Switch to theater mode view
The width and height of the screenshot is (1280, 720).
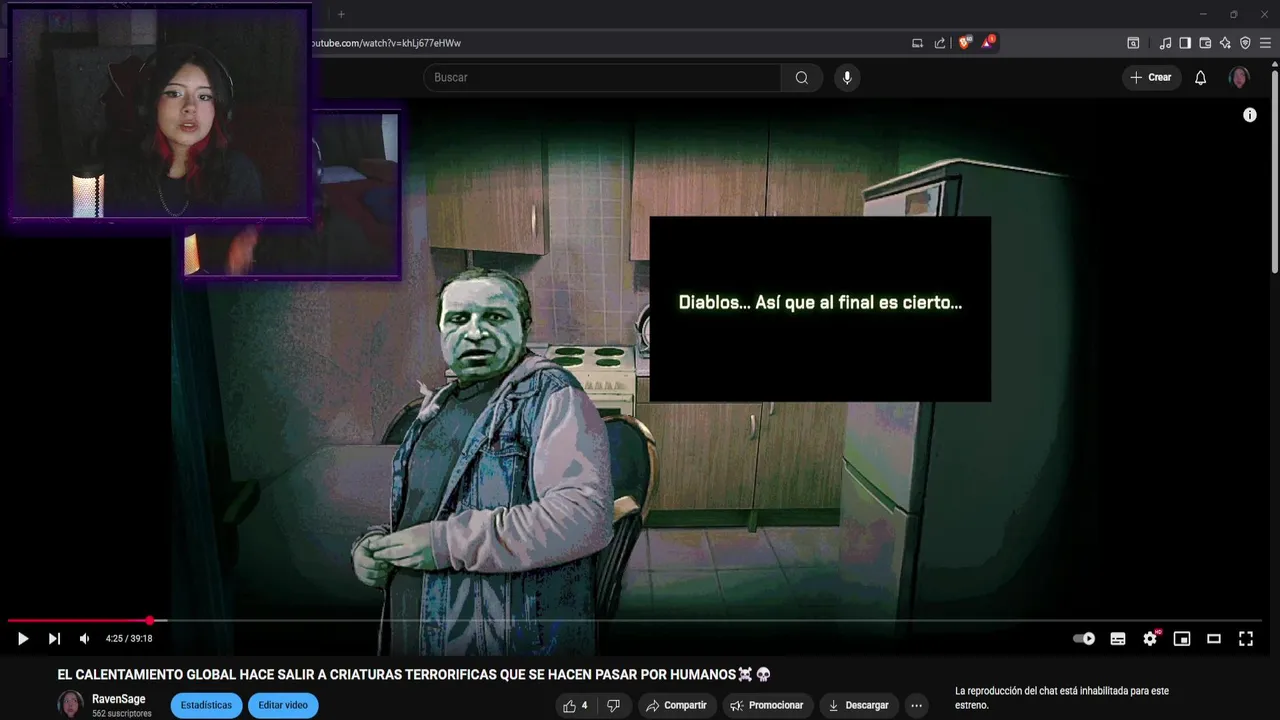click(x=1214, y=639)
